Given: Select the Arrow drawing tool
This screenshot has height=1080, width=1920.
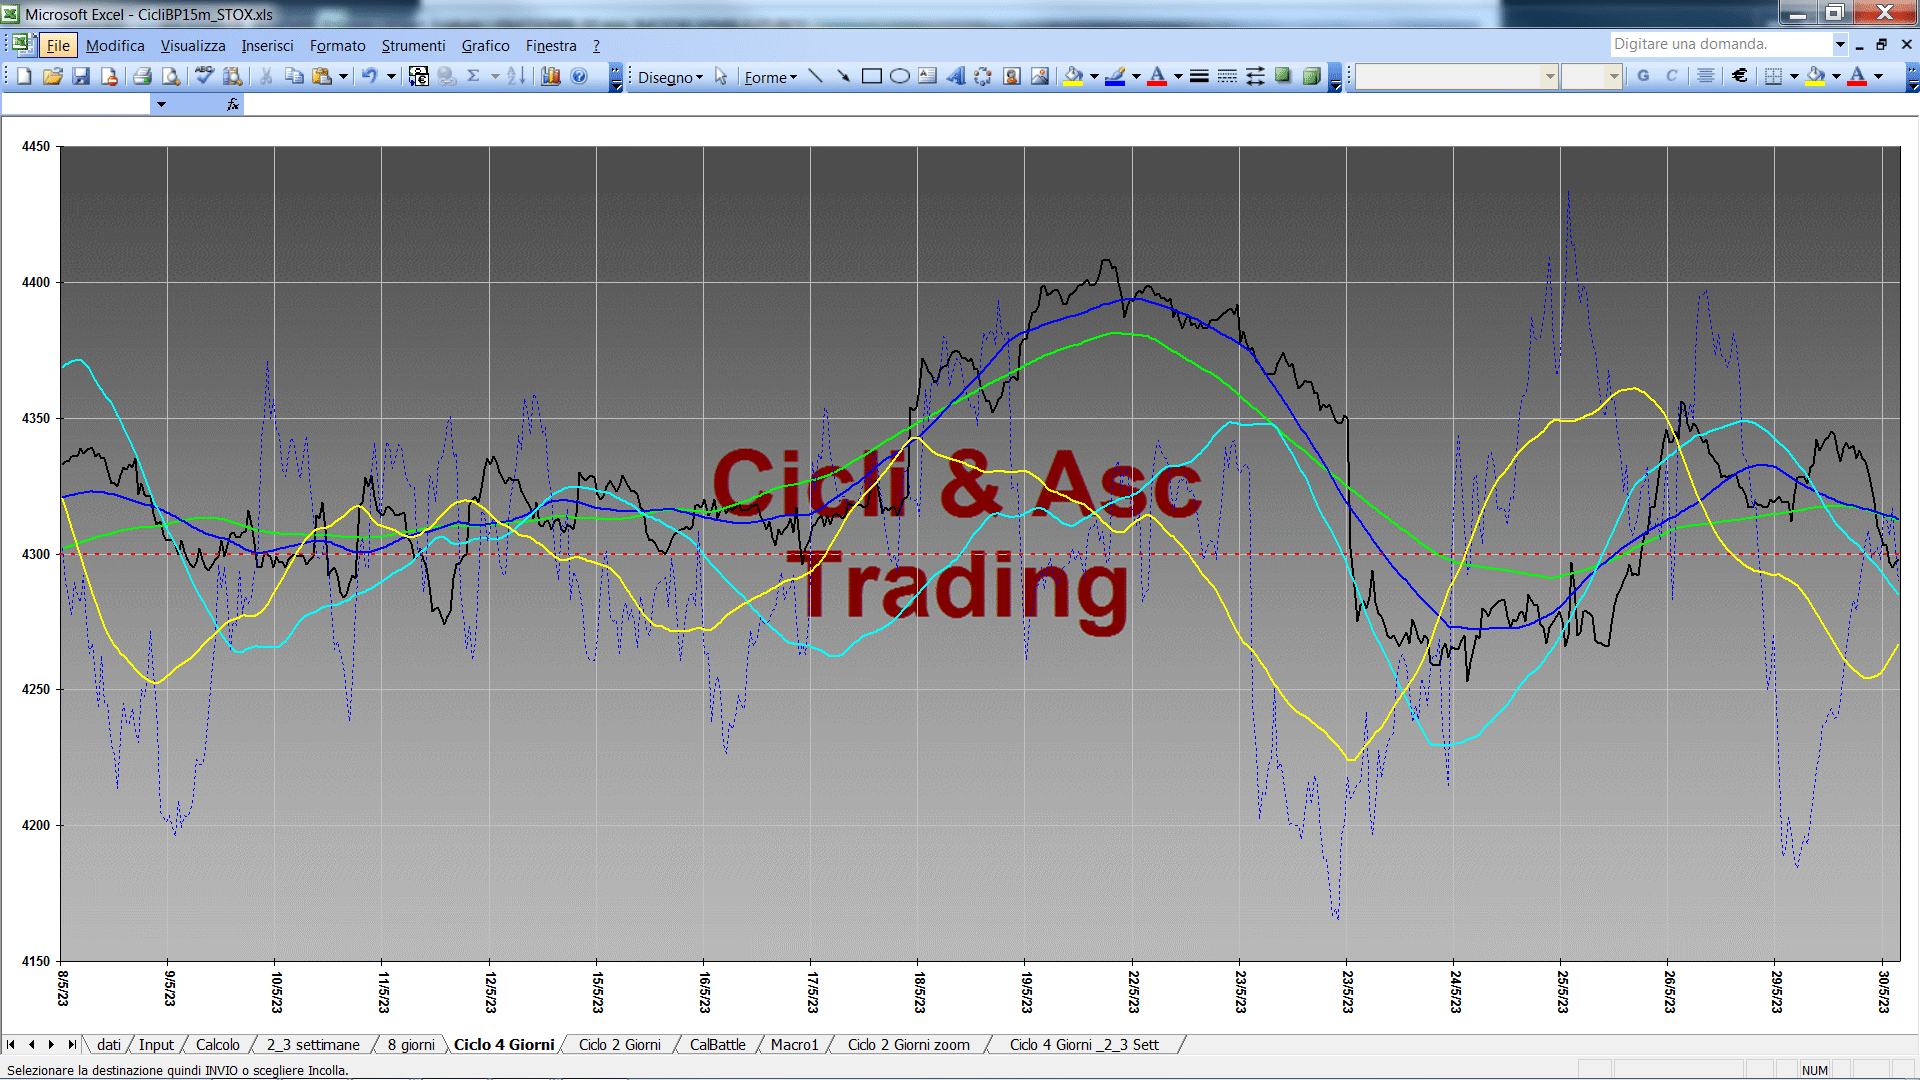Looking at the screenshot, I should pyautogui.click(x=843, y=76).
